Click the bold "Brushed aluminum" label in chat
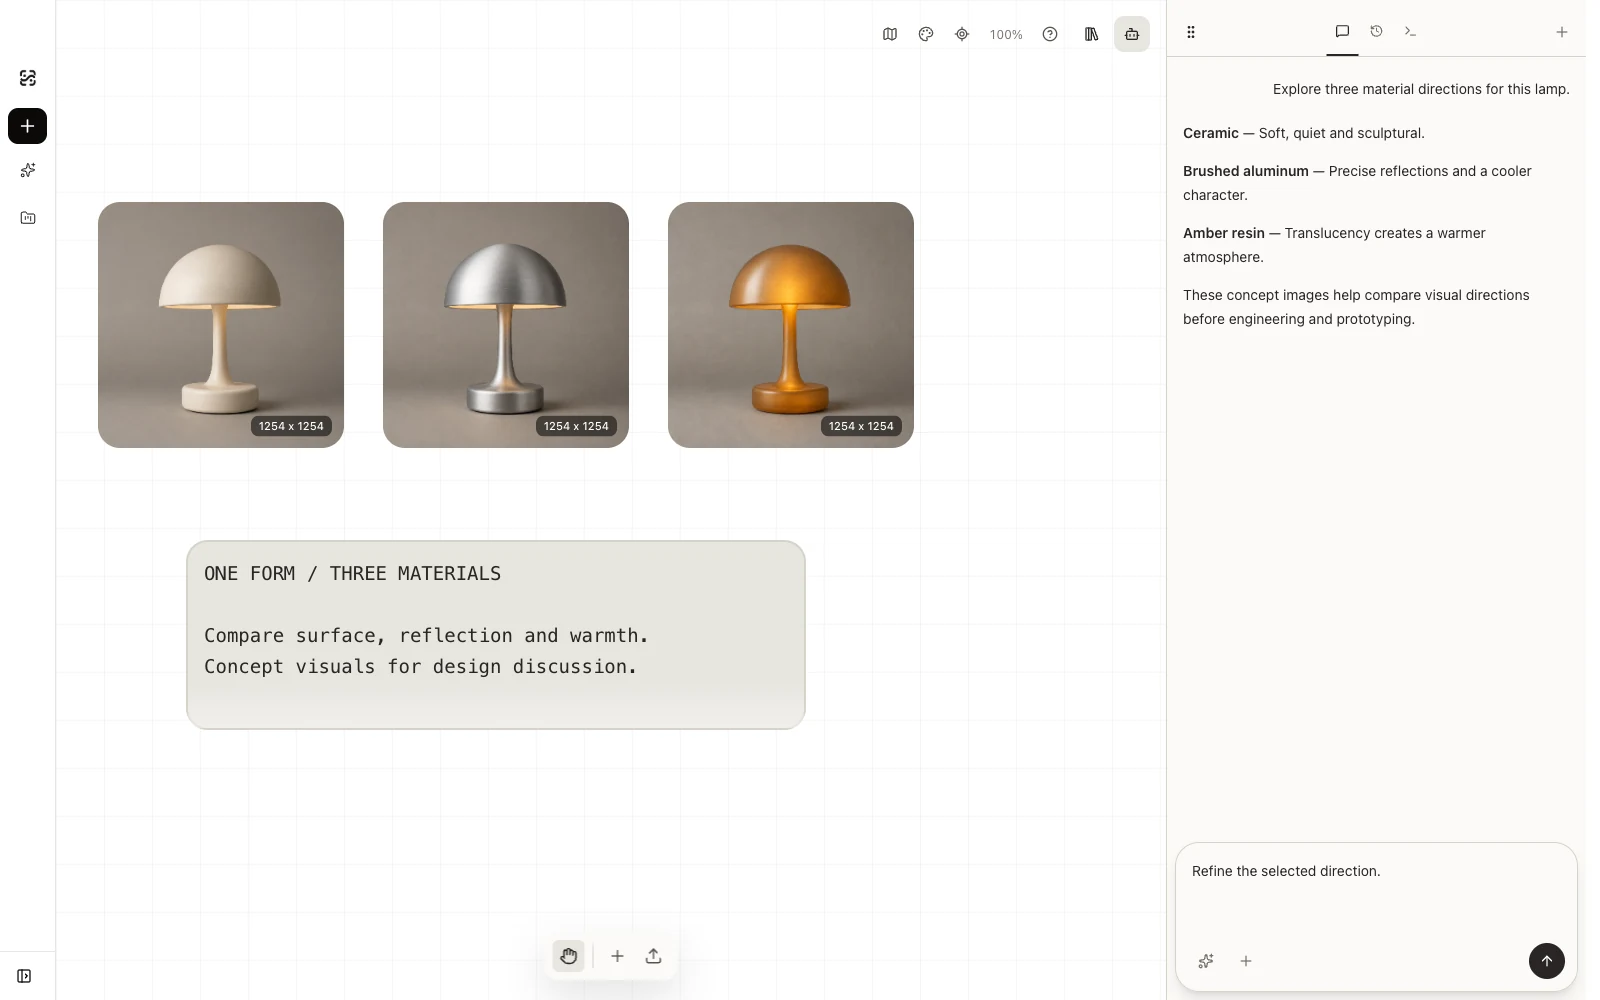Screen dimensions: 1600x1000 (1246, 171)
